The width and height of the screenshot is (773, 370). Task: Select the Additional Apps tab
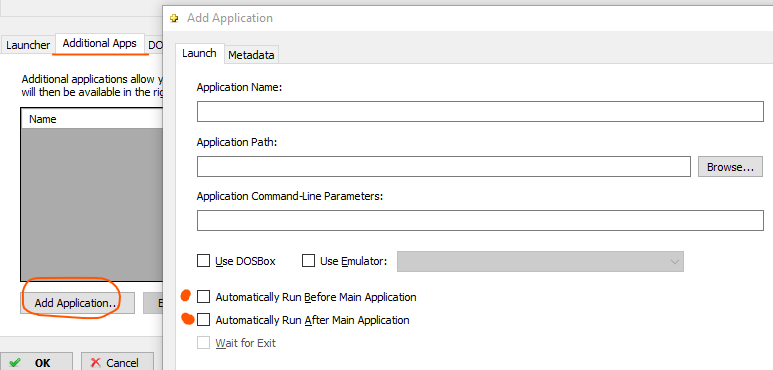(x=100, y=43)
